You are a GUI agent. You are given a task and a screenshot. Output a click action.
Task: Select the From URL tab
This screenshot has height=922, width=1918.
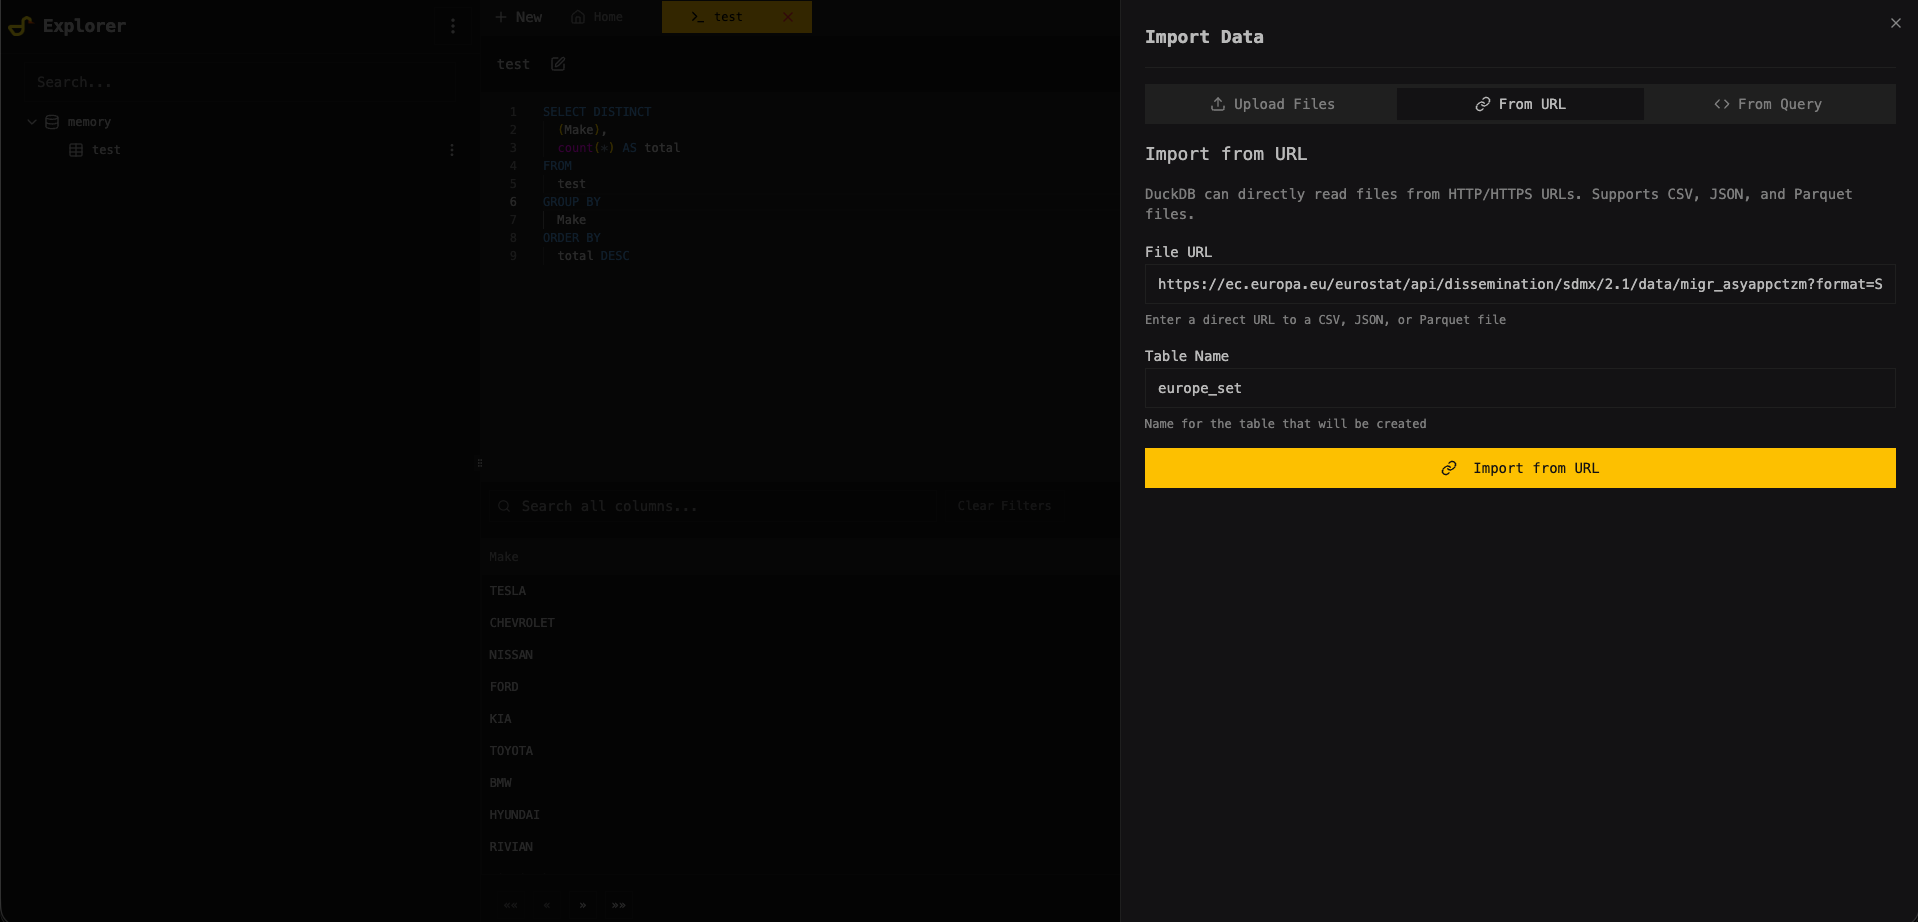[x=1520, y=104]
